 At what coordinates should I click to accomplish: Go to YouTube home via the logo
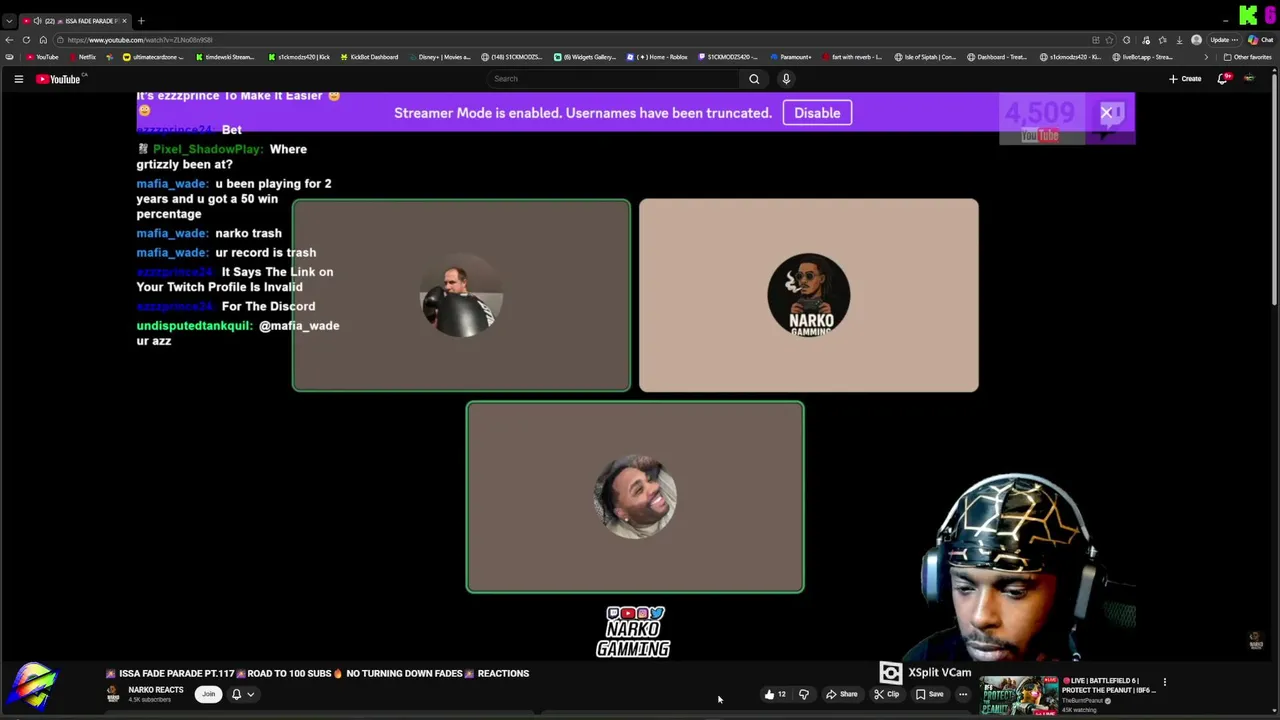[58, 79]
